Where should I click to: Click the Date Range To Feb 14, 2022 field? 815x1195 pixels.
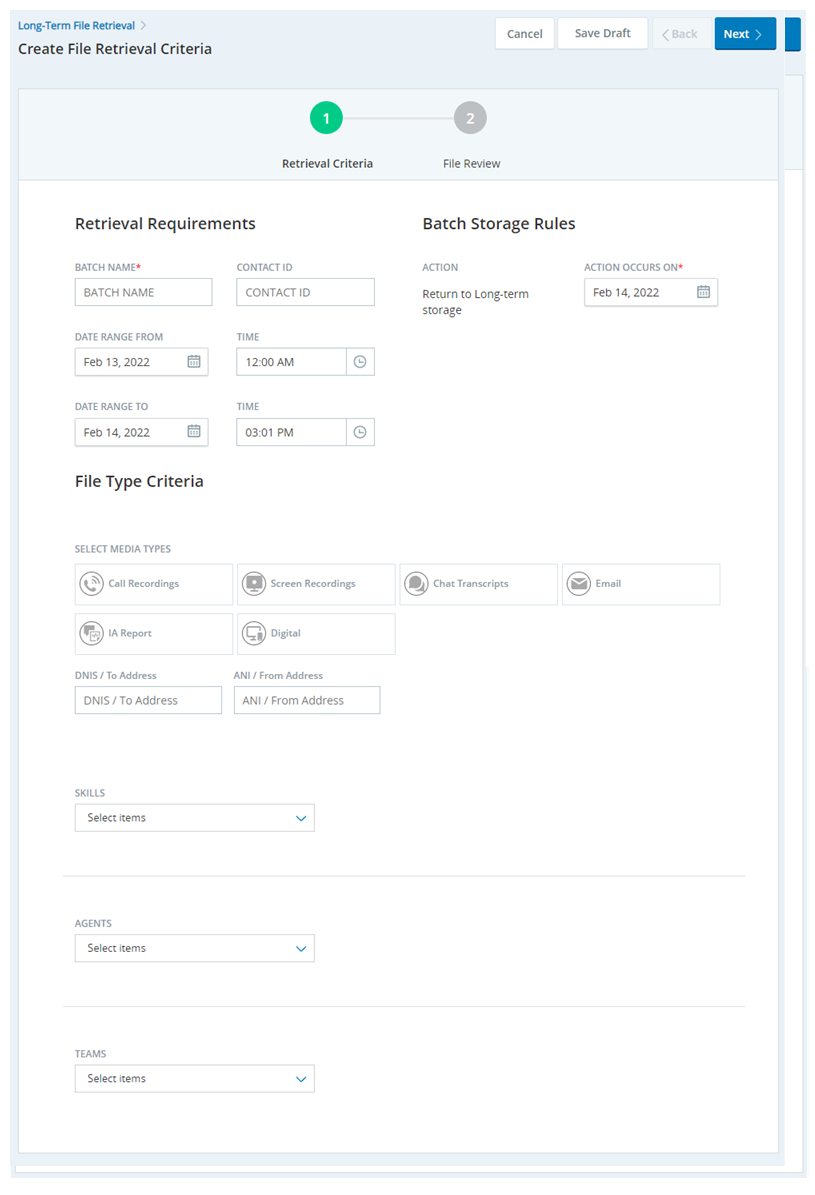(141, 432)
